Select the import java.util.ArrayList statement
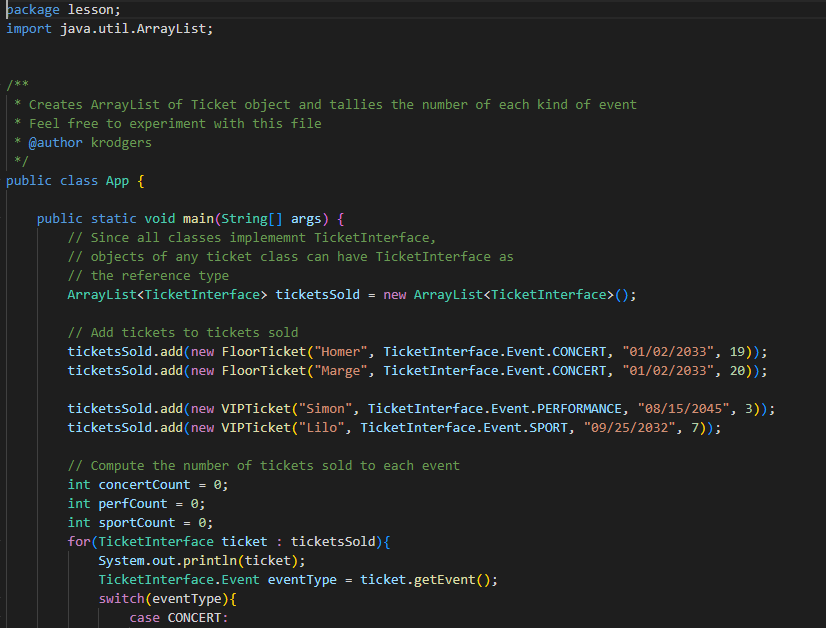 pos(110,28)
